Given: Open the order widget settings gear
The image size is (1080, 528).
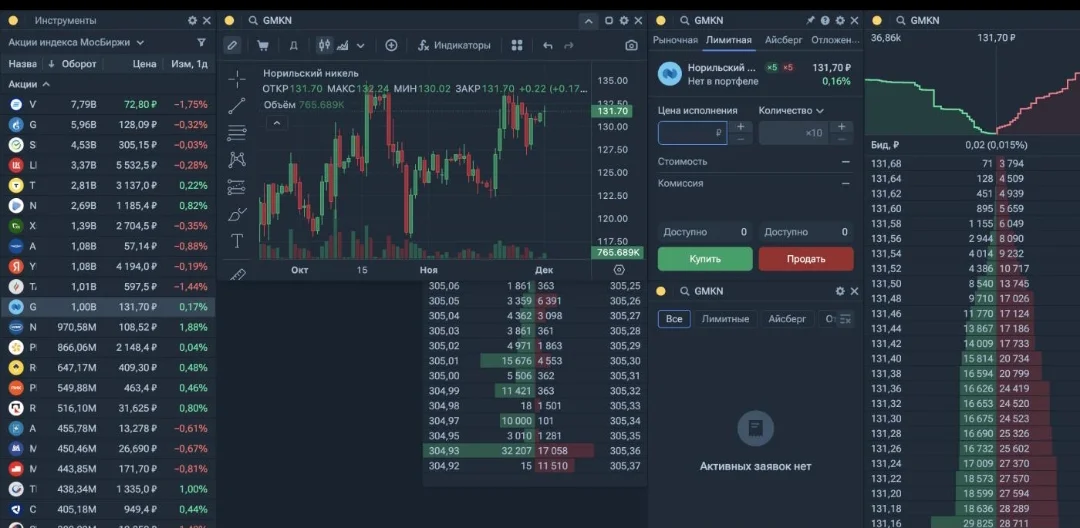Looking at the screenshot, I should (840, 21).
